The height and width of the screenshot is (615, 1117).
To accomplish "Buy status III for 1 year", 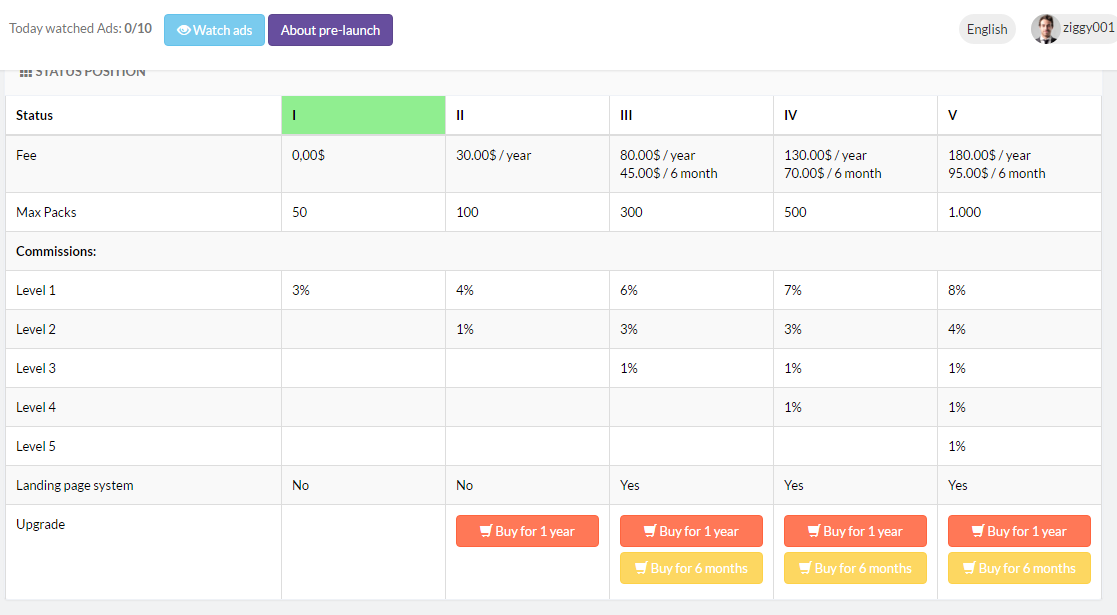I will (x=691, y=531).
